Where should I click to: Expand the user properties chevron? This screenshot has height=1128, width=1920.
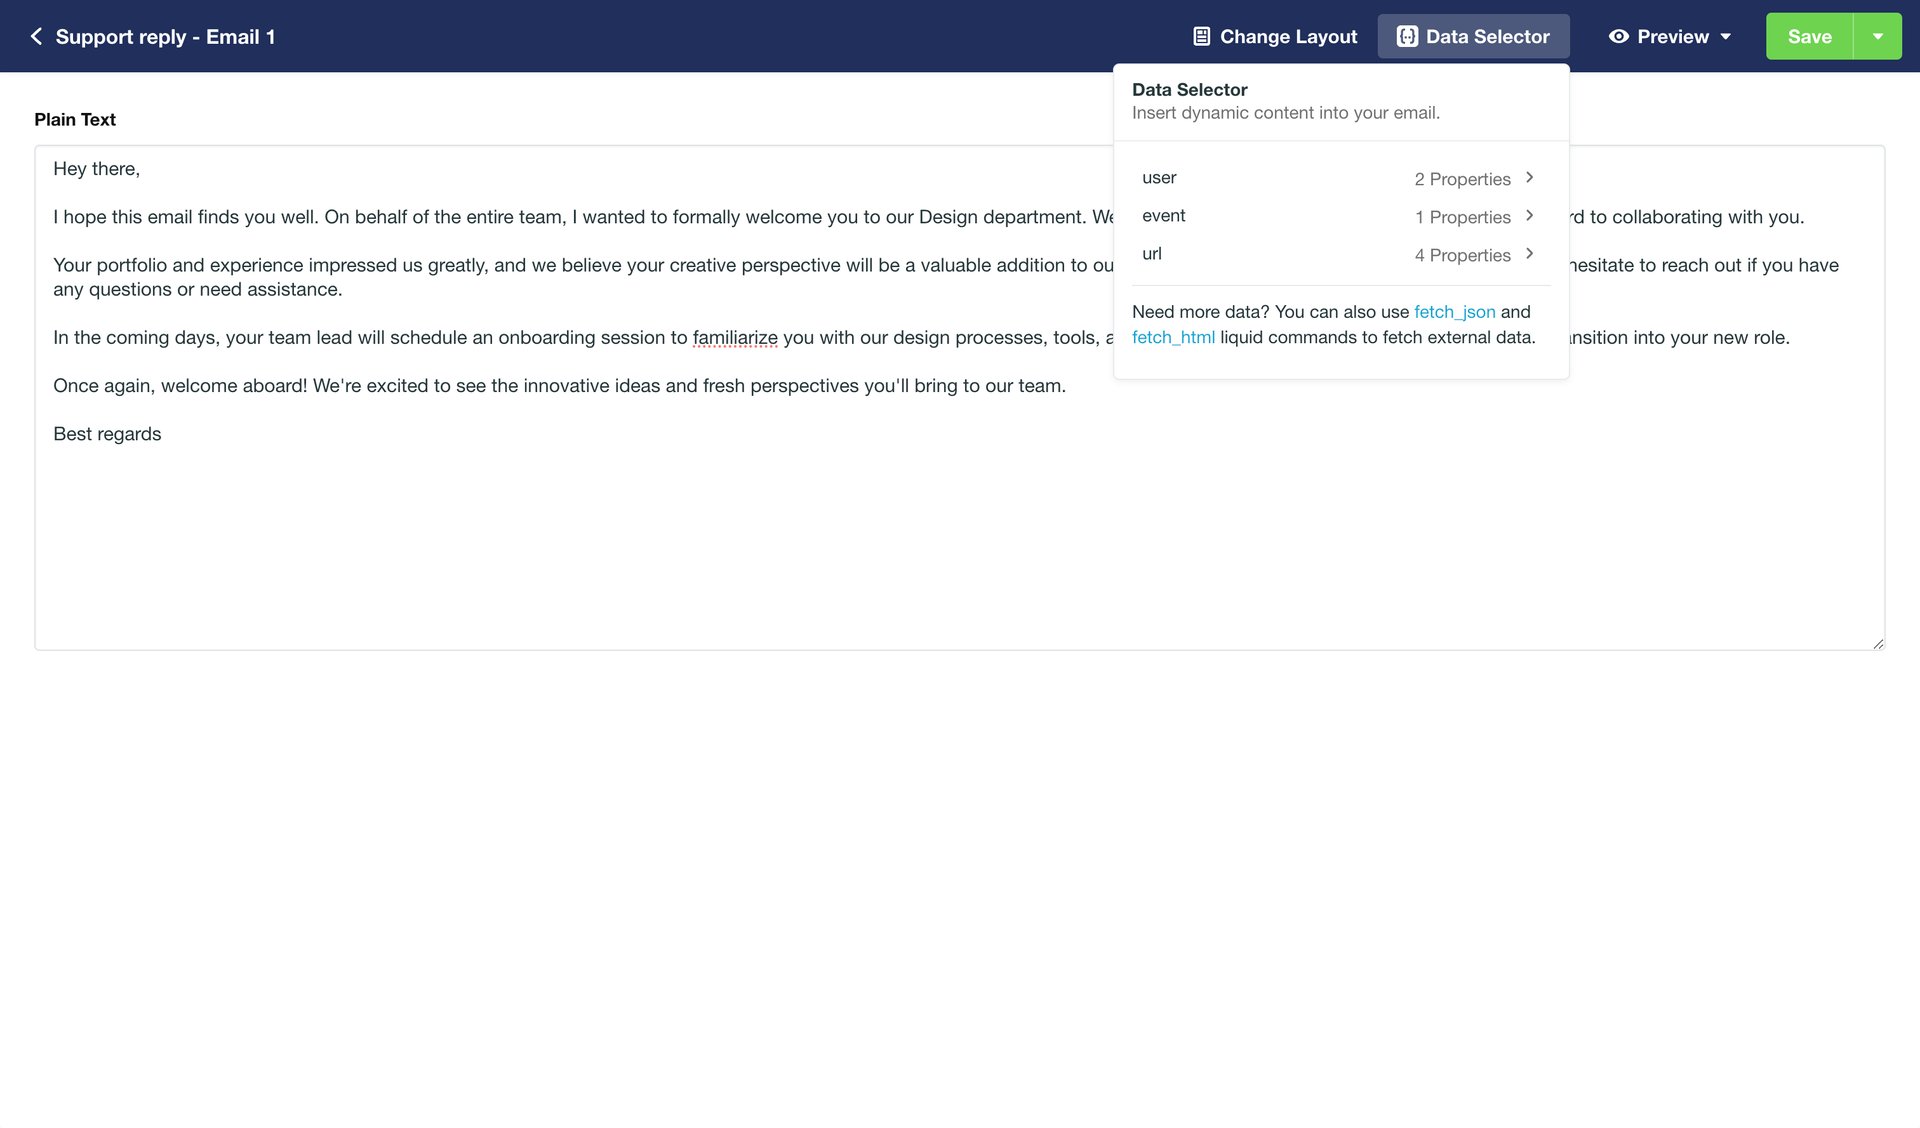[1529, 178]
